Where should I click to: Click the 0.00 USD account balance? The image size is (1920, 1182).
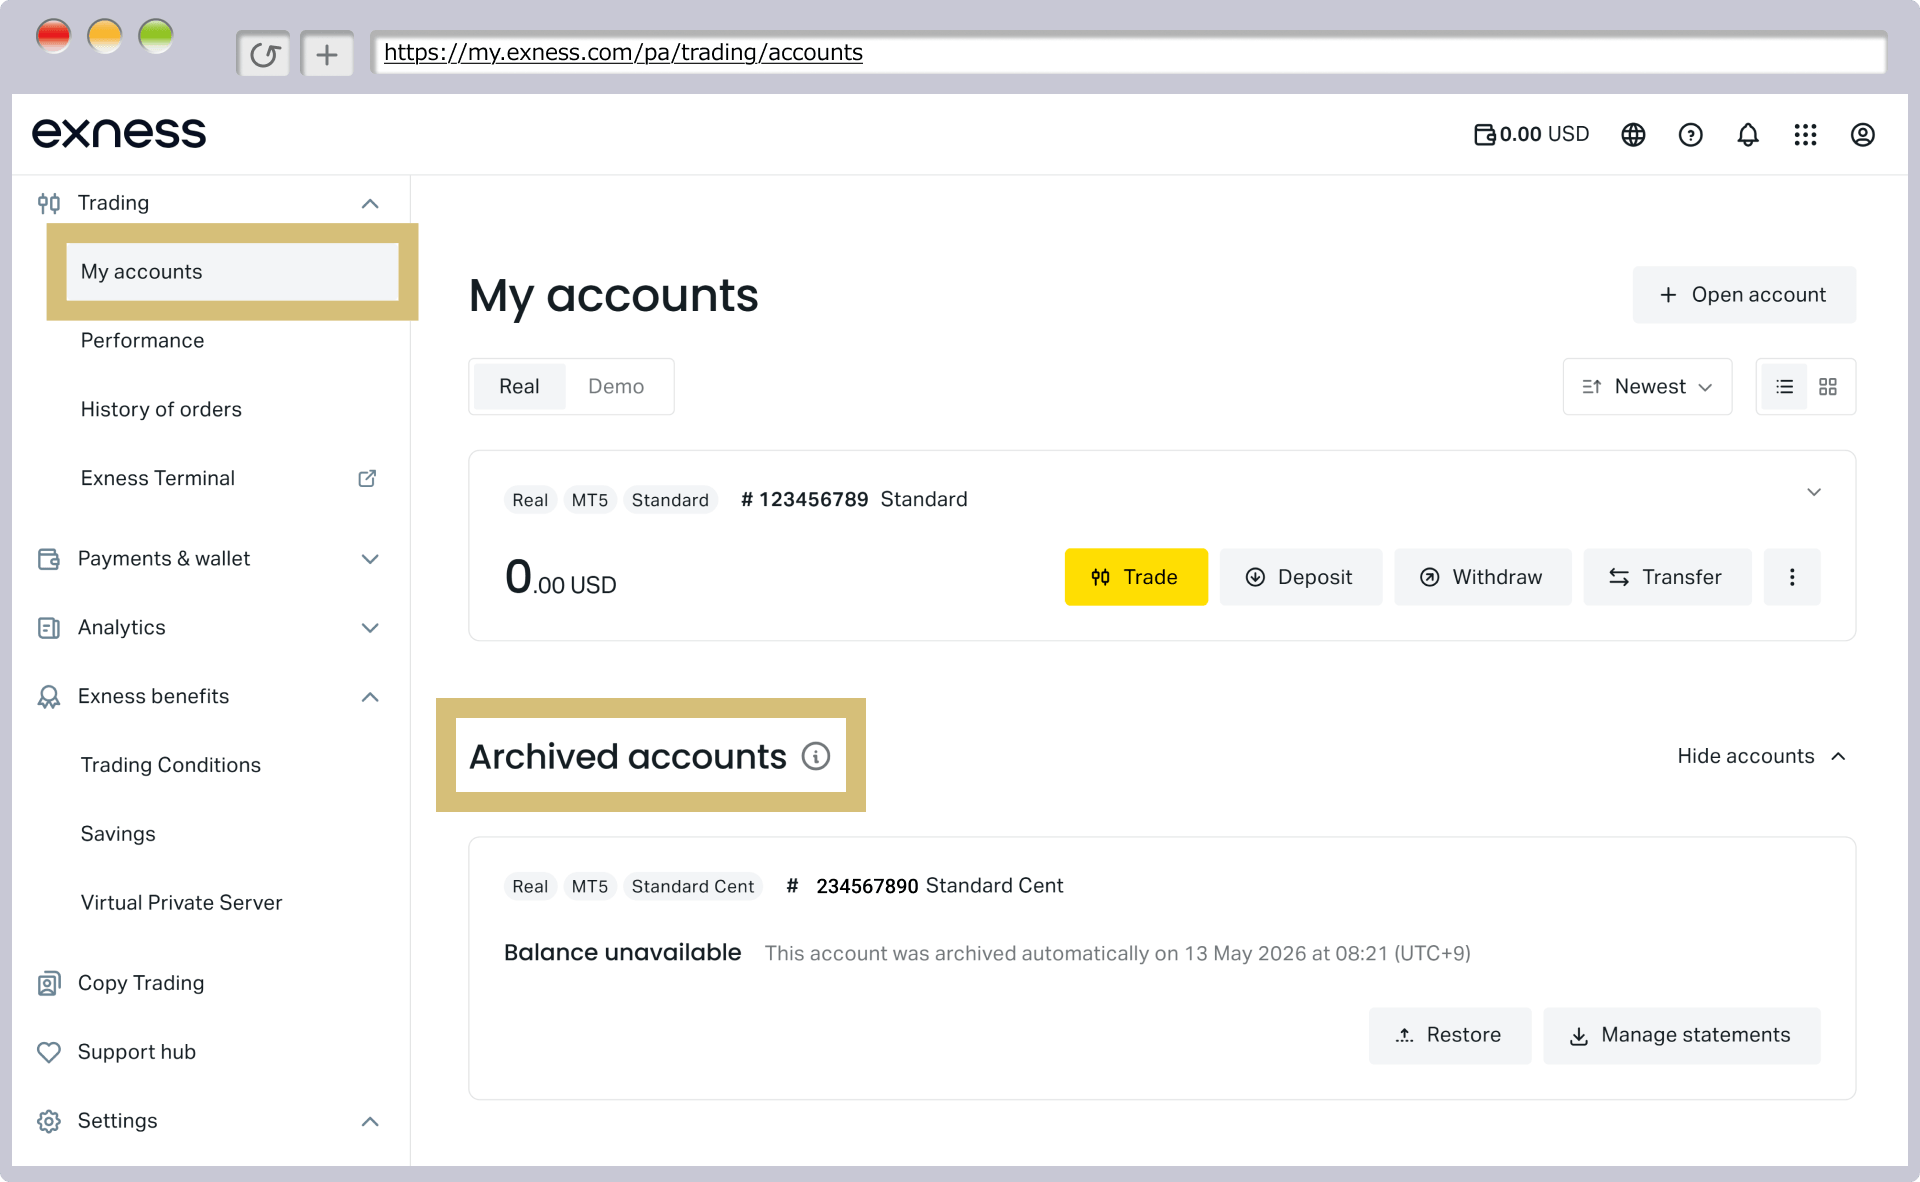(560, 577)
